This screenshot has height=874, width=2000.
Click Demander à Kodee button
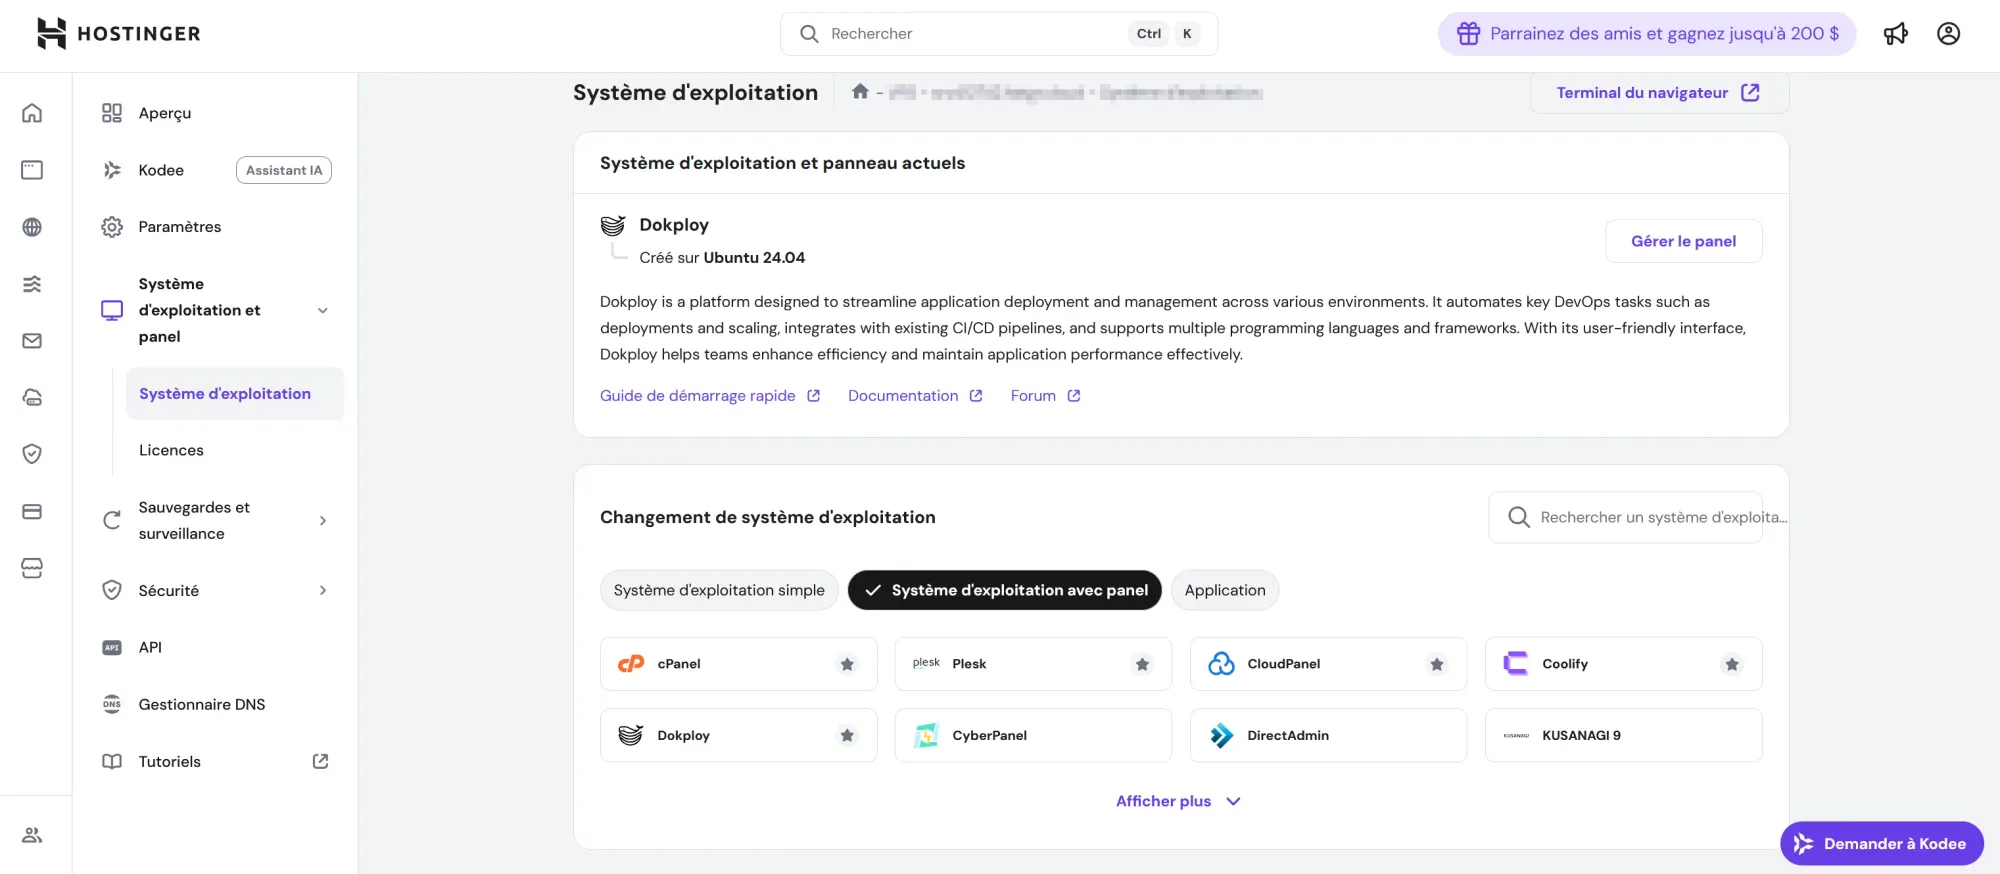[1882, 843]
